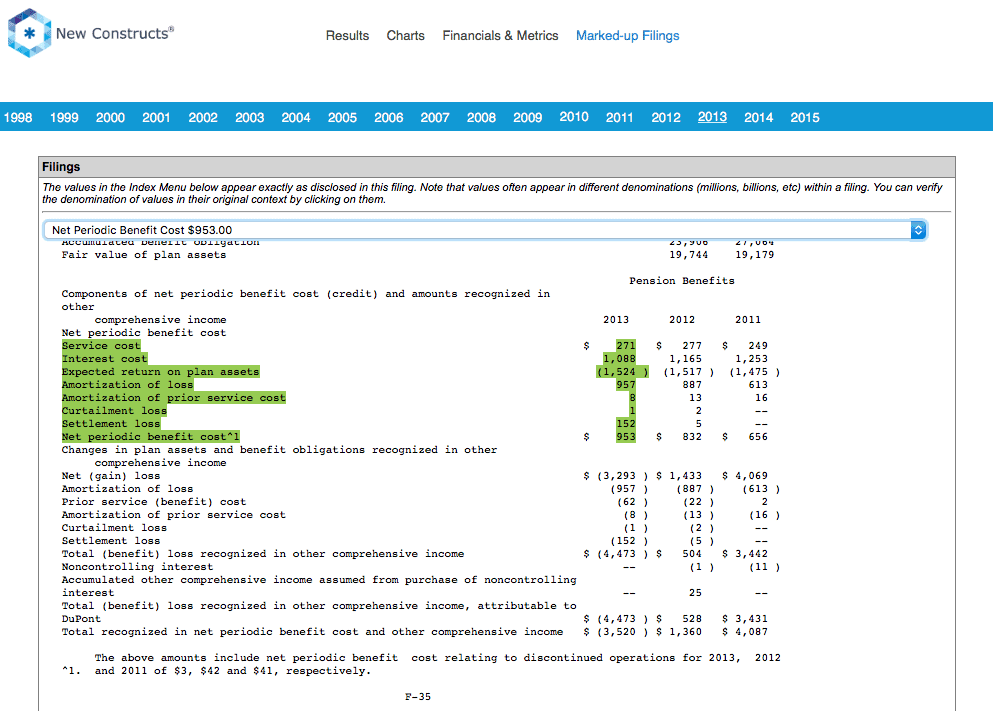
Task: Click the New Constructs hexagon logo
Action: click(x=29, y=33)
